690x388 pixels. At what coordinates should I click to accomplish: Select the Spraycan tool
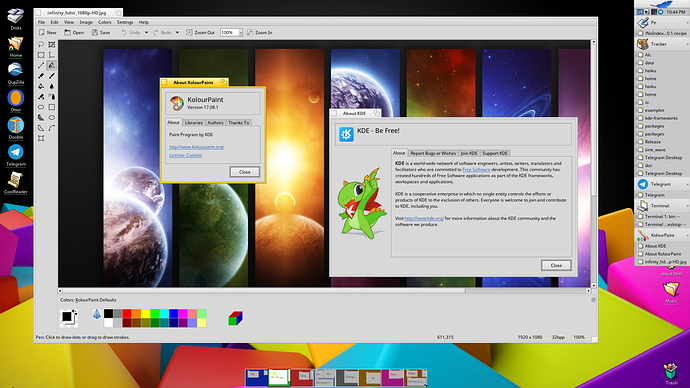[x=51, y=97]
